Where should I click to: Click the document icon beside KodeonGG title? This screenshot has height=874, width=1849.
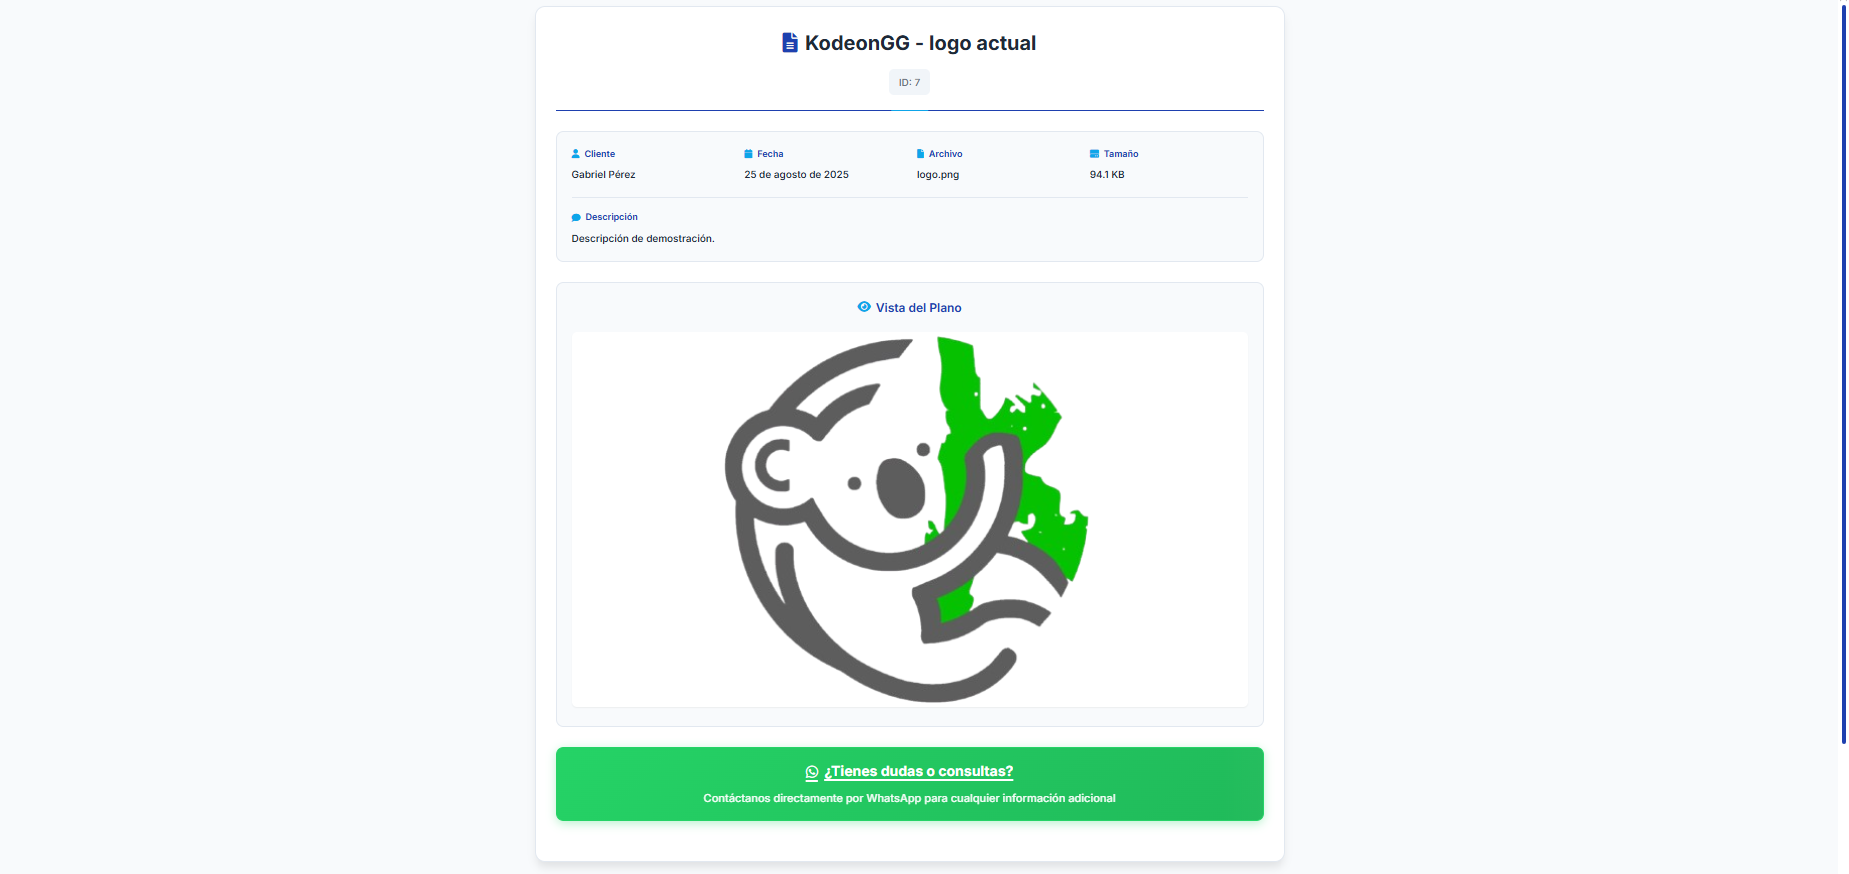pos(790,43)
